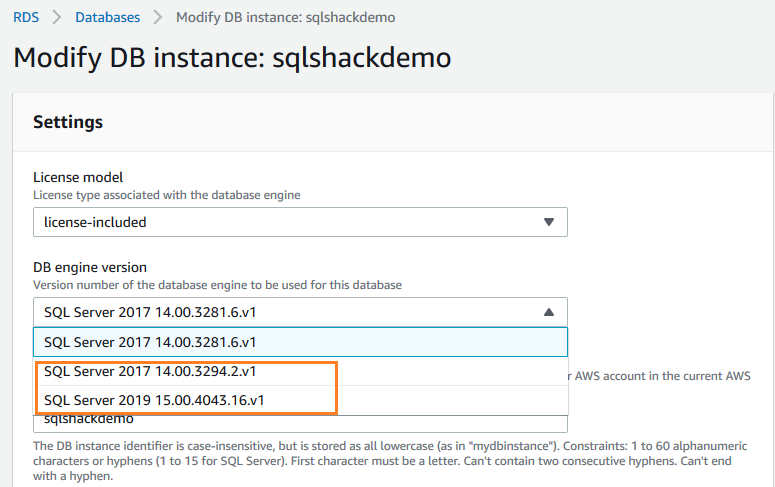
Task: Click the engine version number description text
Action: [217, 284]
